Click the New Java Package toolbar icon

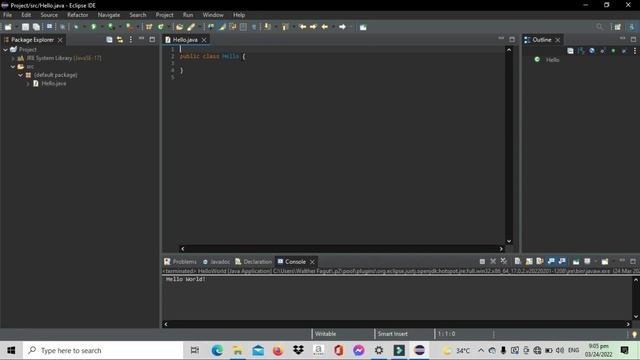coord(149,27)
